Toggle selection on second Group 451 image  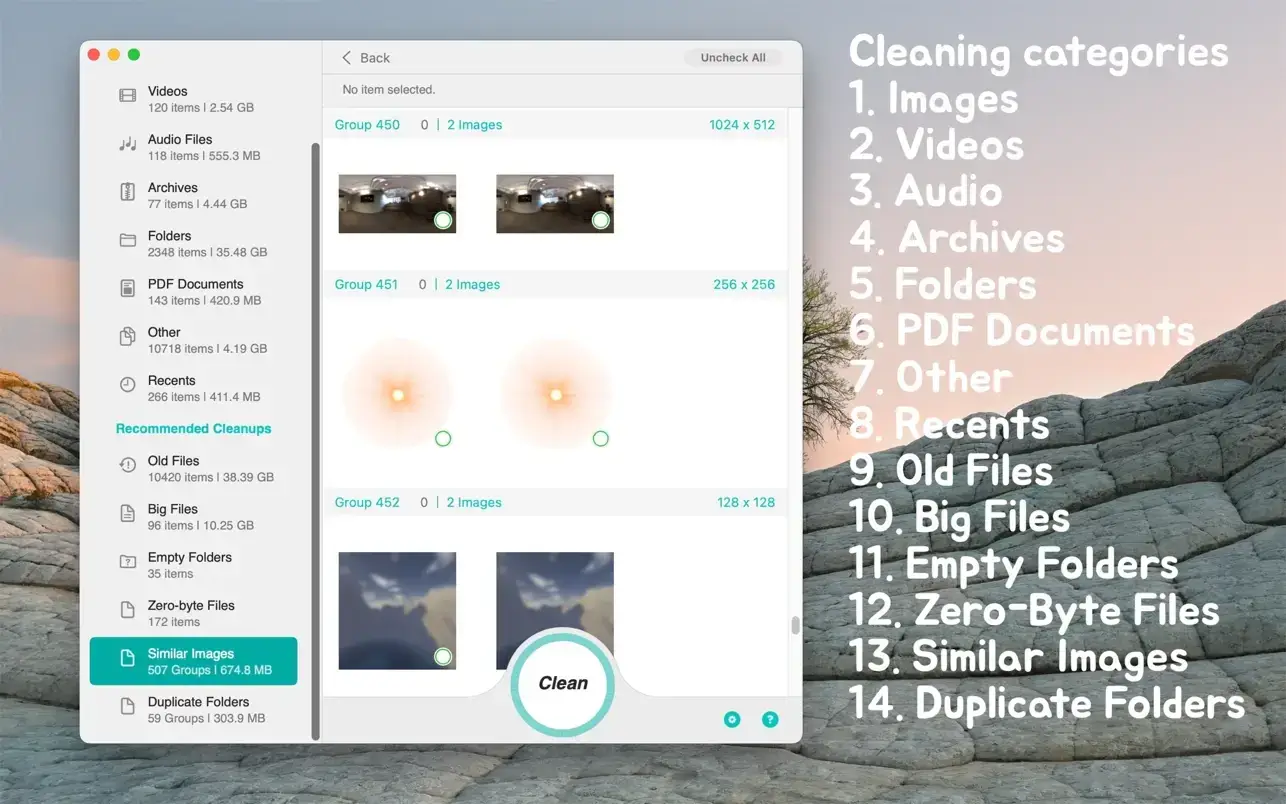(x=600, y=438)
